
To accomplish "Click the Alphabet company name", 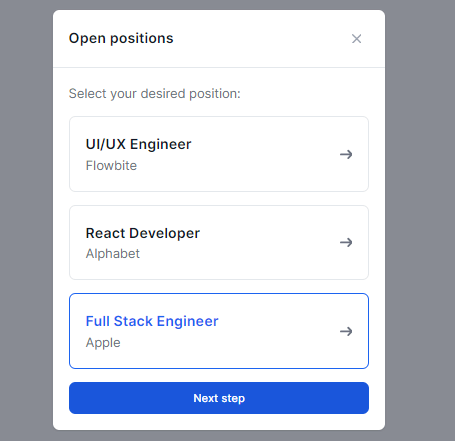I will (113, 254).
